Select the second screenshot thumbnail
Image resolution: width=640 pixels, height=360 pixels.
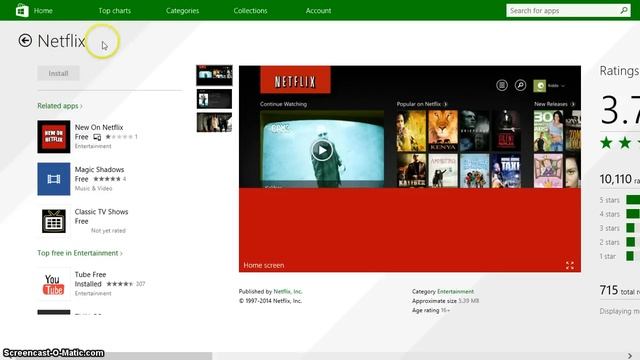coord(214,99)
